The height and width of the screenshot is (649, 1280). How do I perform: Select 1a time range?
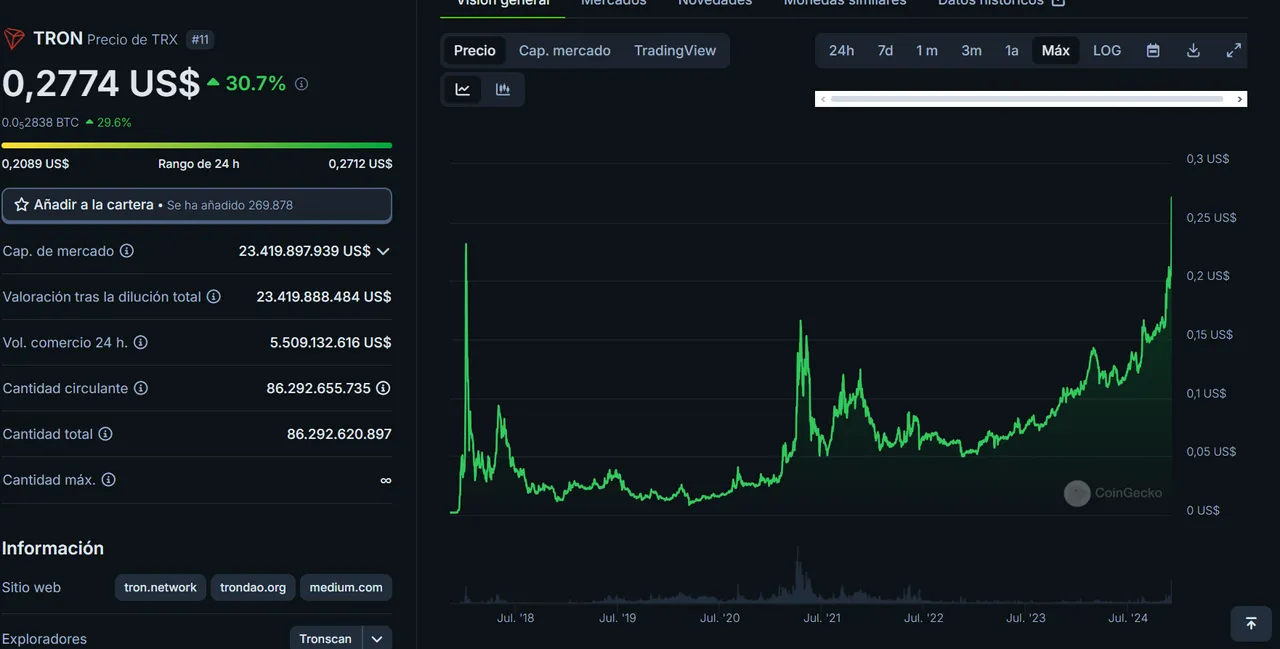[x=1012, y=50]
